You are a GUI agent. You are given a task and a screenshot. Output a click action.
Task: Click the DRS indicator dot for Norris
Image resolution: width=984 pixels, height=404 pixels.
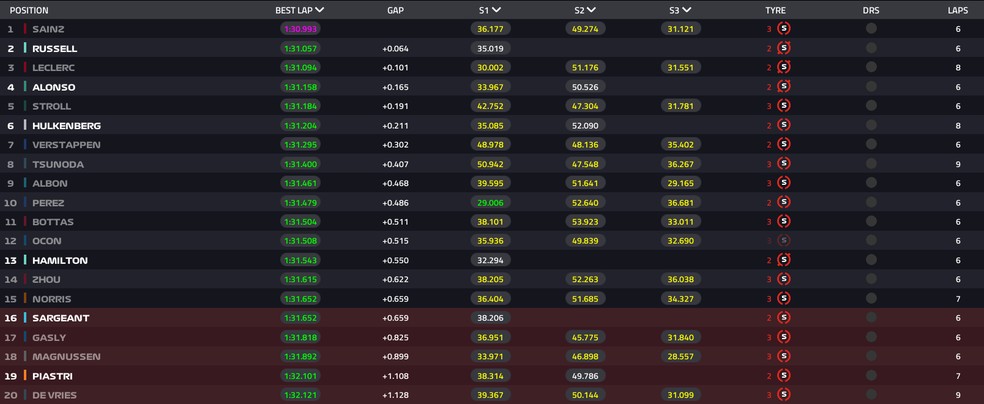[x=871, y=299]
